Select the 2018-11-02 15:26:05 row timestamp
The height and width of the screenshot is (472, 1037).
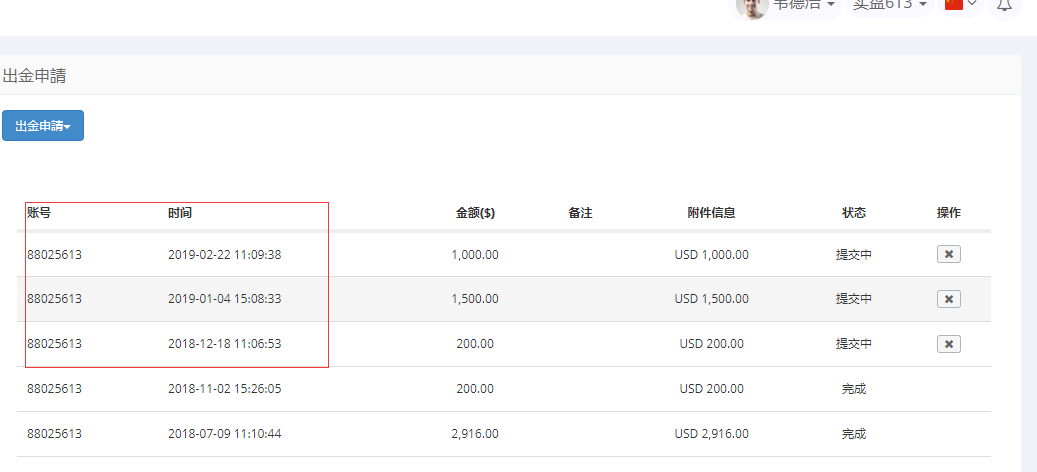[224, 389]
